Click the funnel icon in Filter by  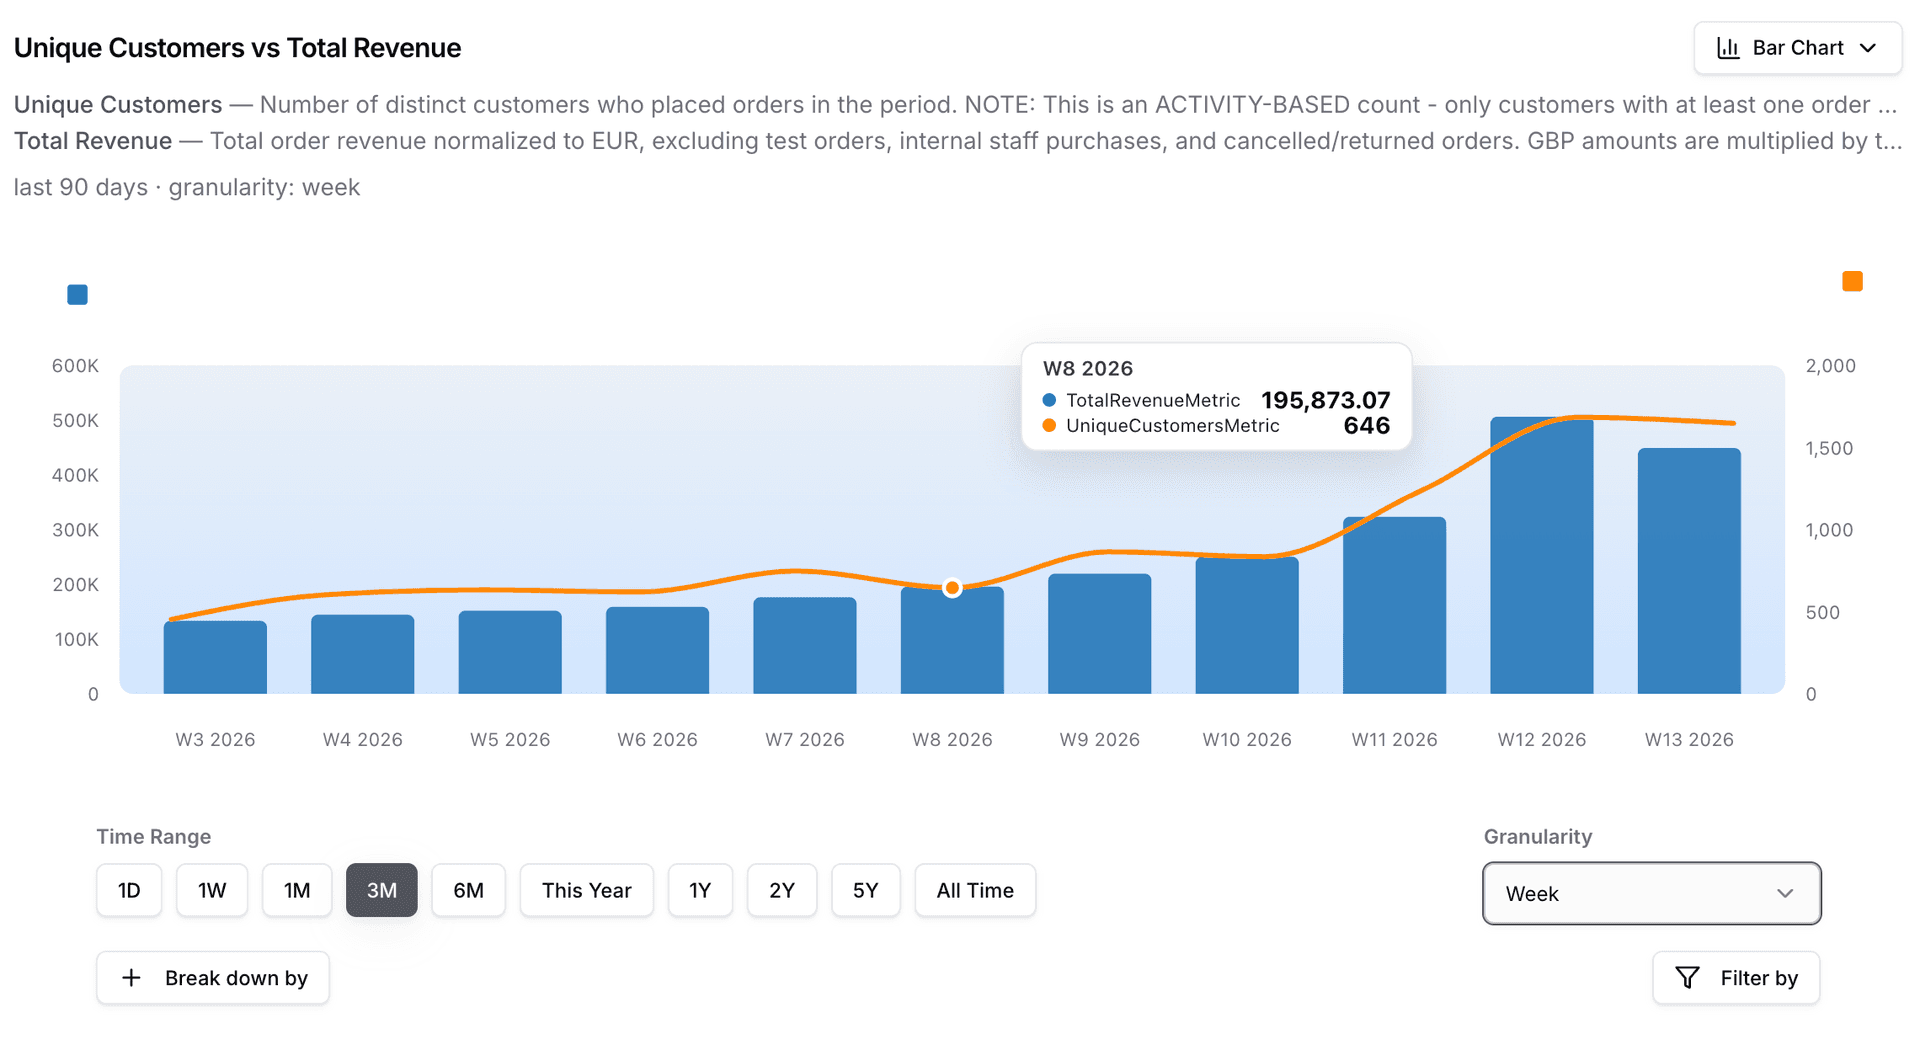pos(1687,978)
